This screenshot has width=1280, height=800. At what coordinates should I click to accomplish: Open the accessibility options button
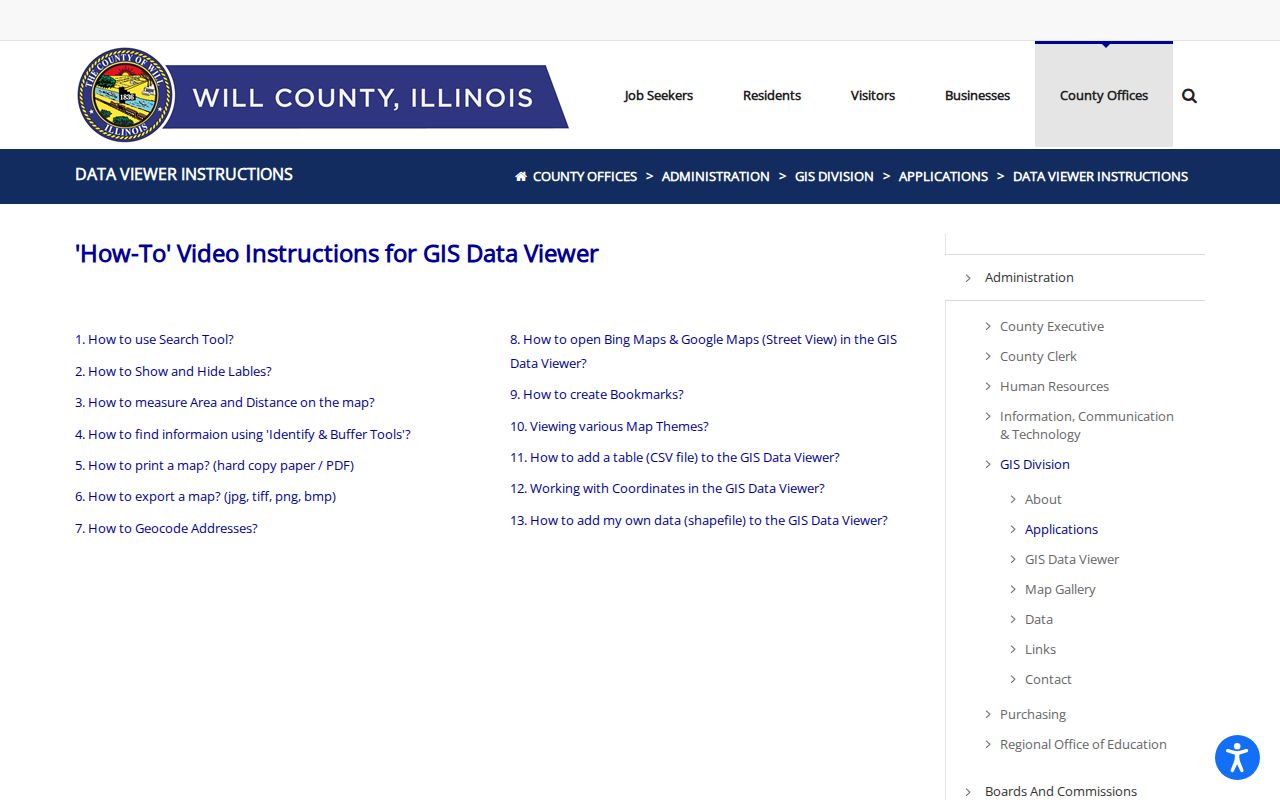pyautogui.click(x=1237, y=757)
